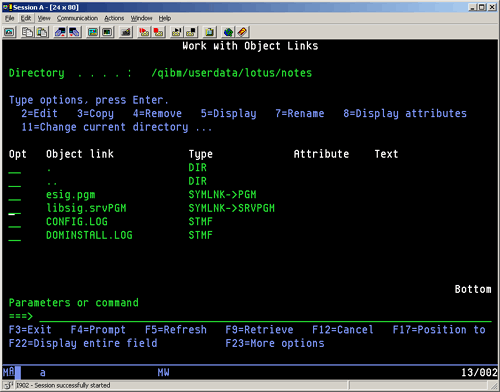Click the STMF type for CONFIG.LOG
Image resolution: width=500 pixels, height=392 pixels.
201,222
